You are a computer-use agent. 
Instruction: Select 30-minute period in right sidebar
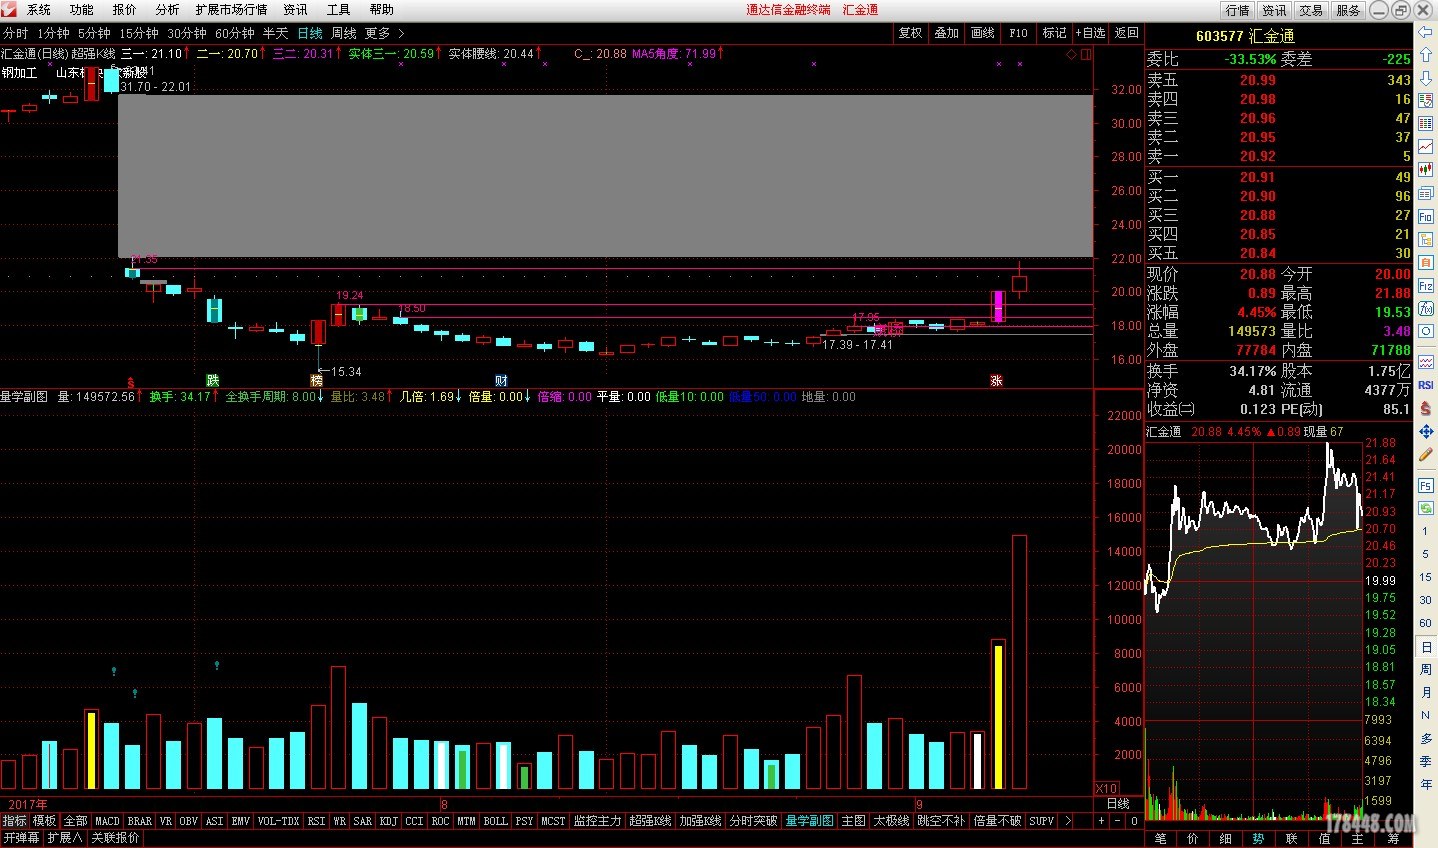(x=1426, y=600)
